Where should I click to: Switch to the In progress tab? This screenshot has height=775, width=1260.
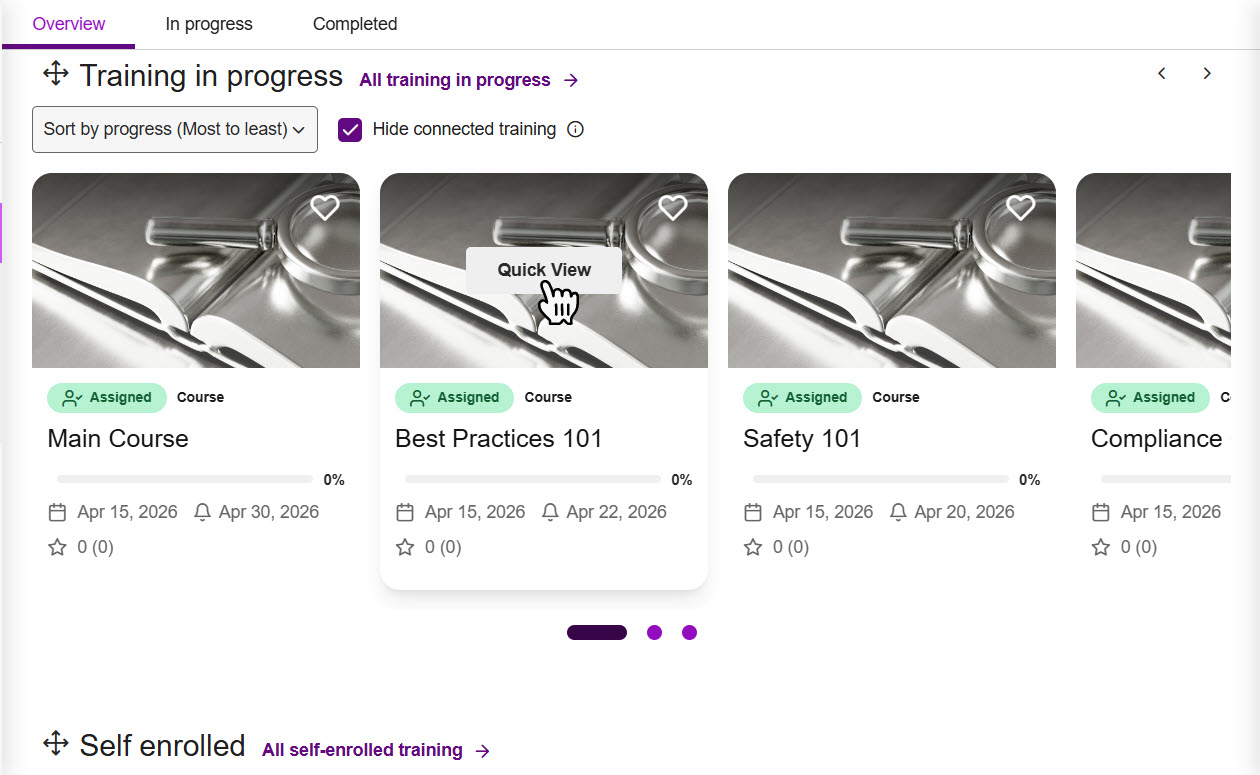point(209,24)
